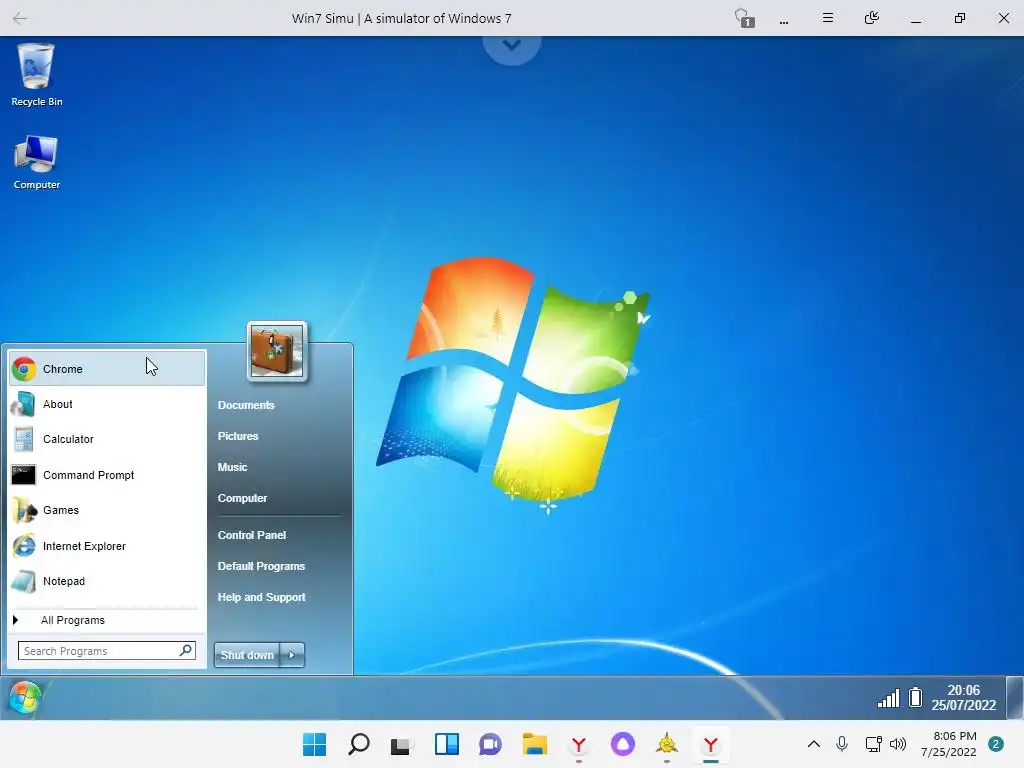The width and height of the screenshot is (1024, 768).
Task: Click the volume speaker tray icon
Action: click(x=898, y=744)
